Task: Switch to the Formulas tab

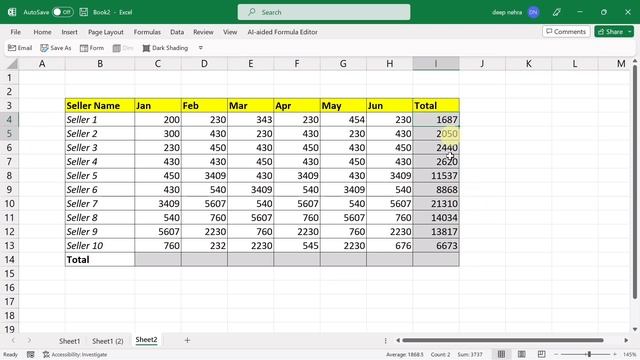Action: (147, 32)
